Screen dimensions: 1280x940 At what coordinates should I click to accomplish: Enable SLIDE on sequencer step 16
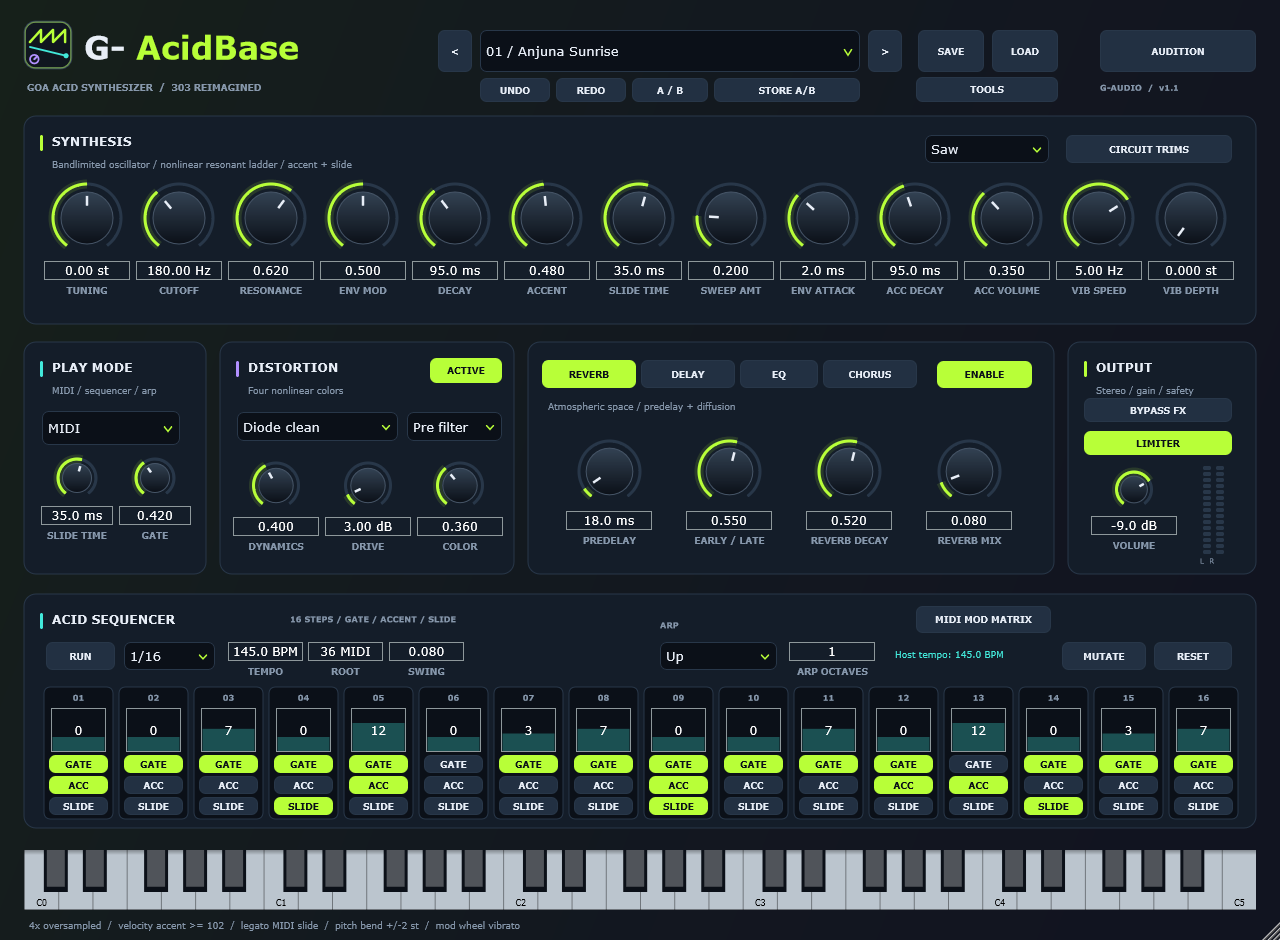pos(1204,807)
